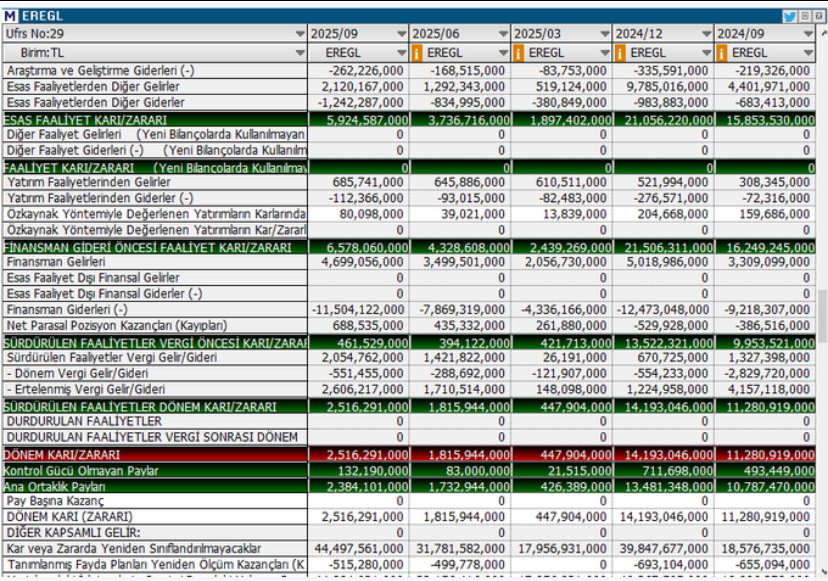The width and height of the screenshot is (828, 581).
Task: Open the Ufrs No:29 dropdown
Action: (300, 34)
